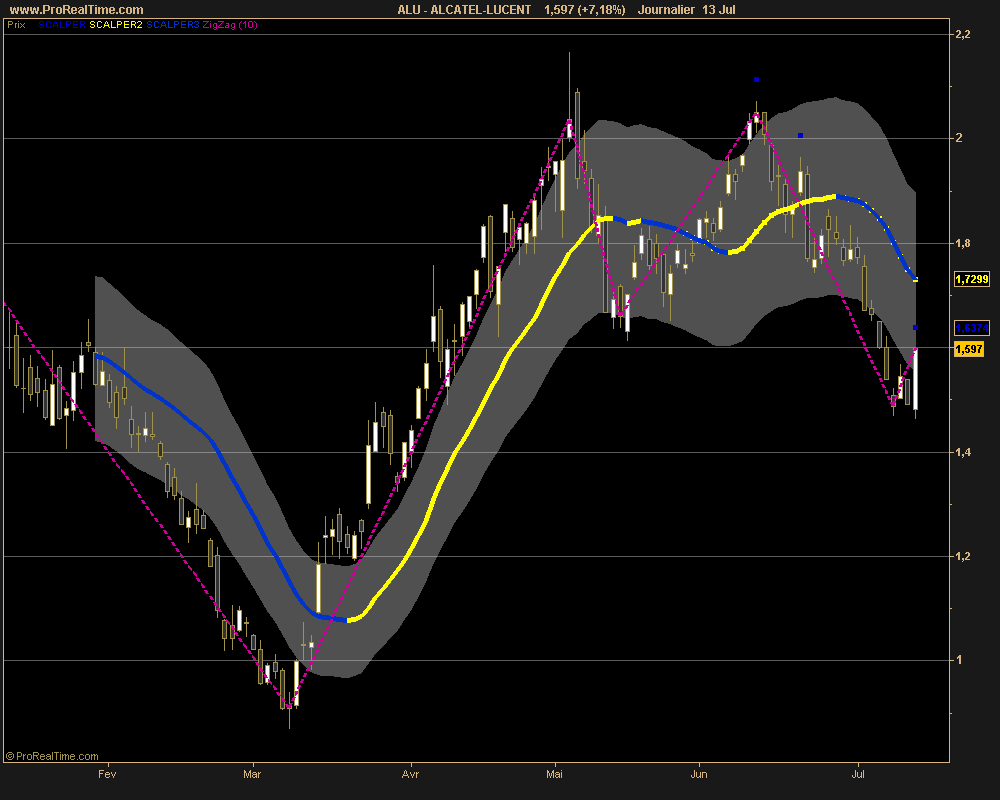Click the Journalier timeframe label
Screen dimensions: 1000x800
666,10
